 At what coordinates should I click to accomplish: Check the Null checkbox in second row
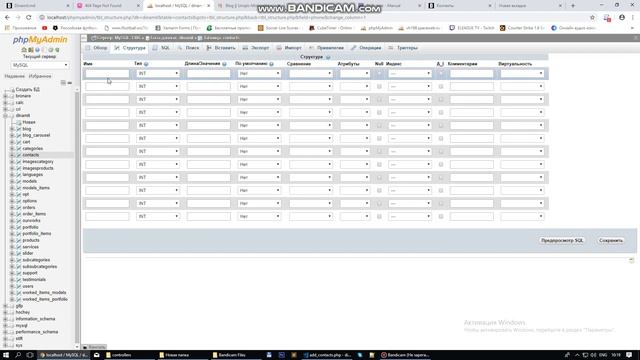coord(379,87)
